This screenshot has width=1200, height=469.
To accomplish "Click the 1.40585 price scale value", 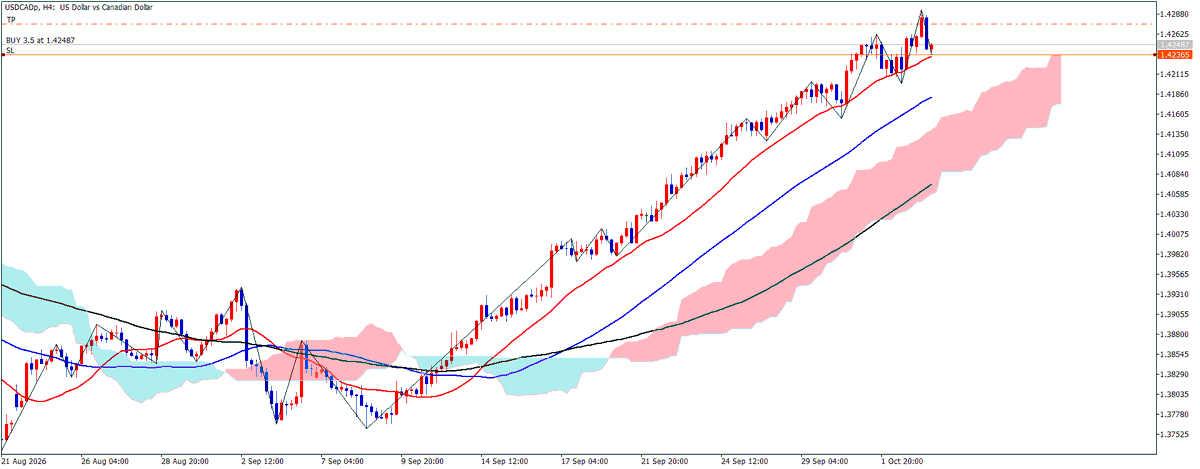I will (x=1175, y=194).
